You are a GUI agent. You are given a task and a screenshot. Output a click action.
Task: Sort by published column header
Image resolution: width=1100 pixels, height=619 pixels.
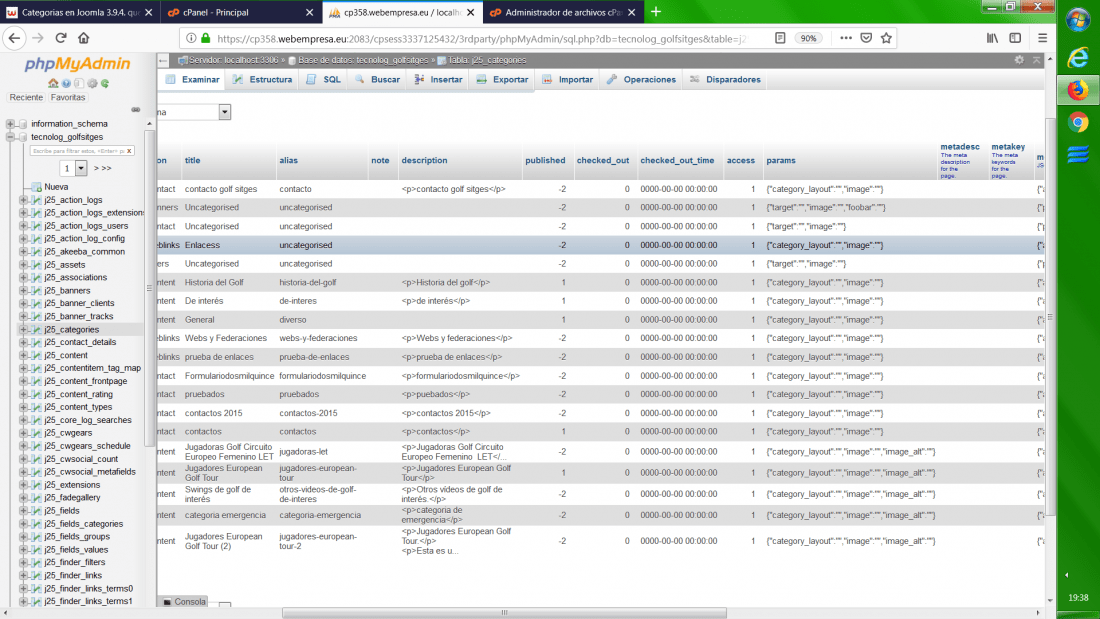click(545, 161)
